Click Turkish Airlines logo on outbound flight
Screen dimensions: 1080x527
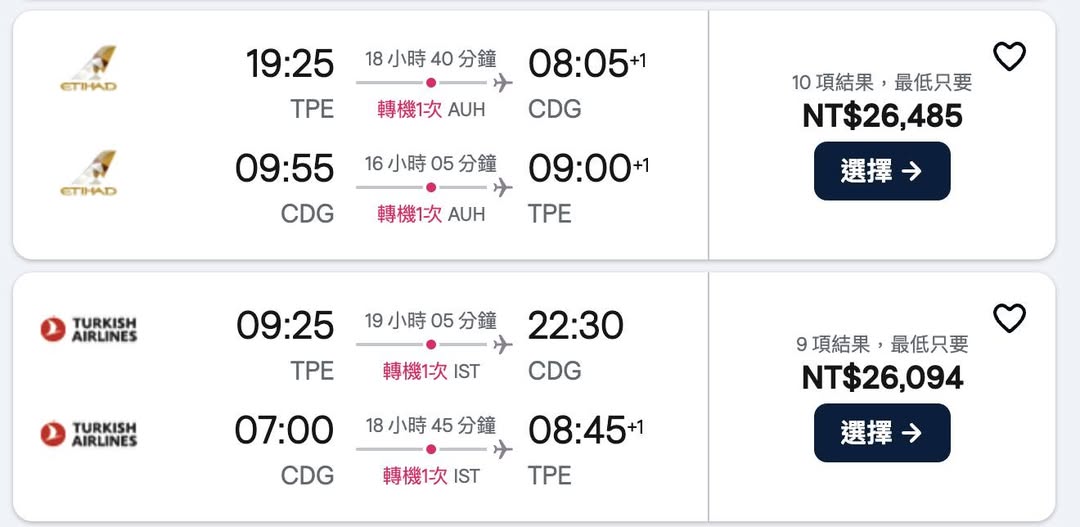(88, 329)
